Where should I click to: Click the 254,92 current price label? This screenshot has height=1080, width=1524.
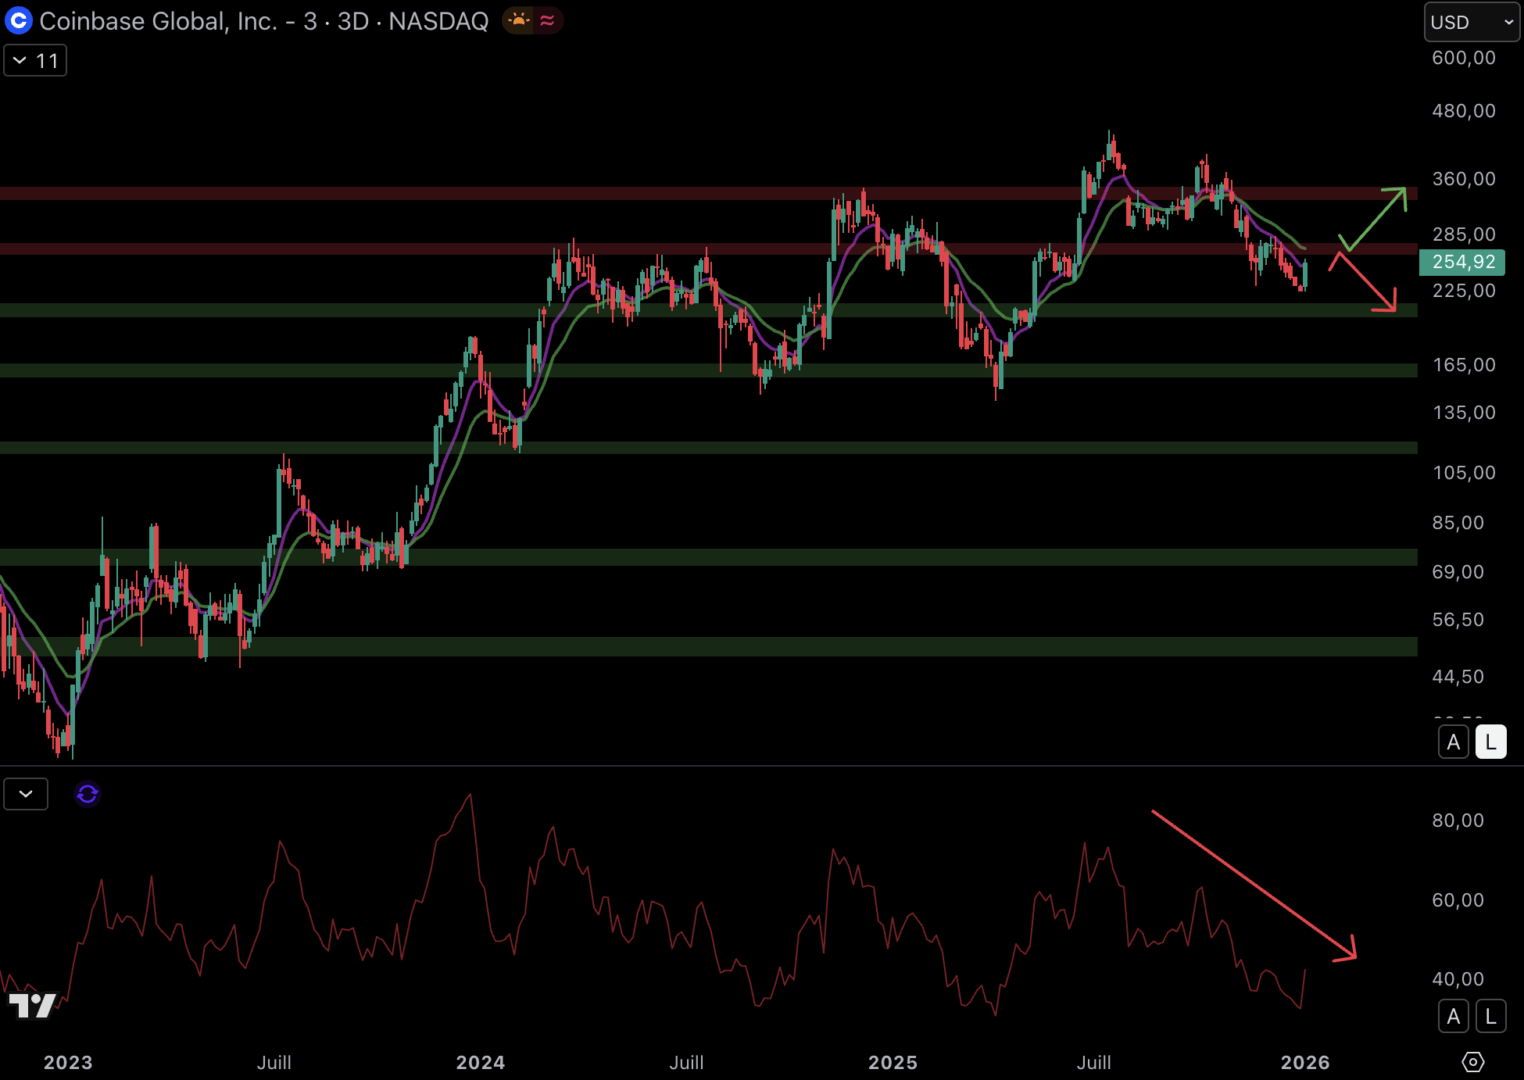(x=1462, y=262)
